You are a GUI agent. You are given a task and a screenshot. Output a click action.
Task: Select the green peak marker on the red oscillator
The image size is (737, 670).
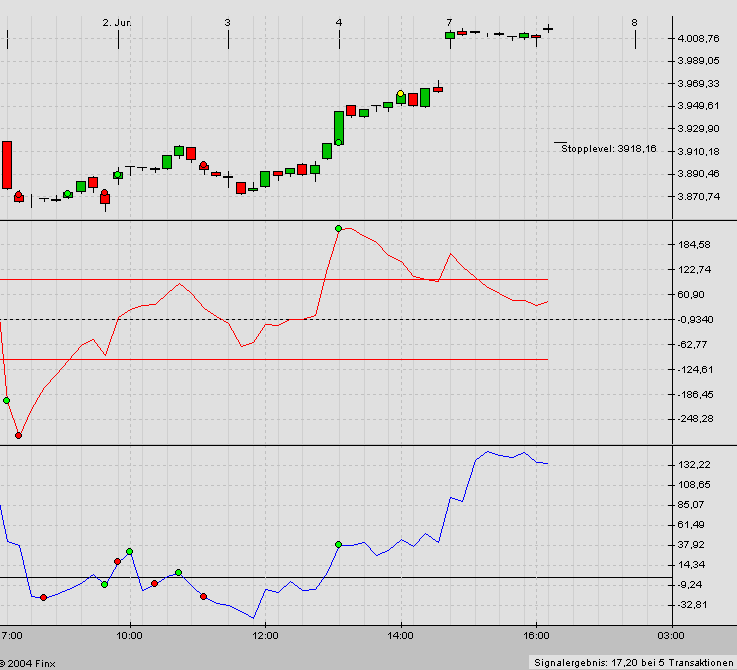pyautogui.click(x=338, y=229)
